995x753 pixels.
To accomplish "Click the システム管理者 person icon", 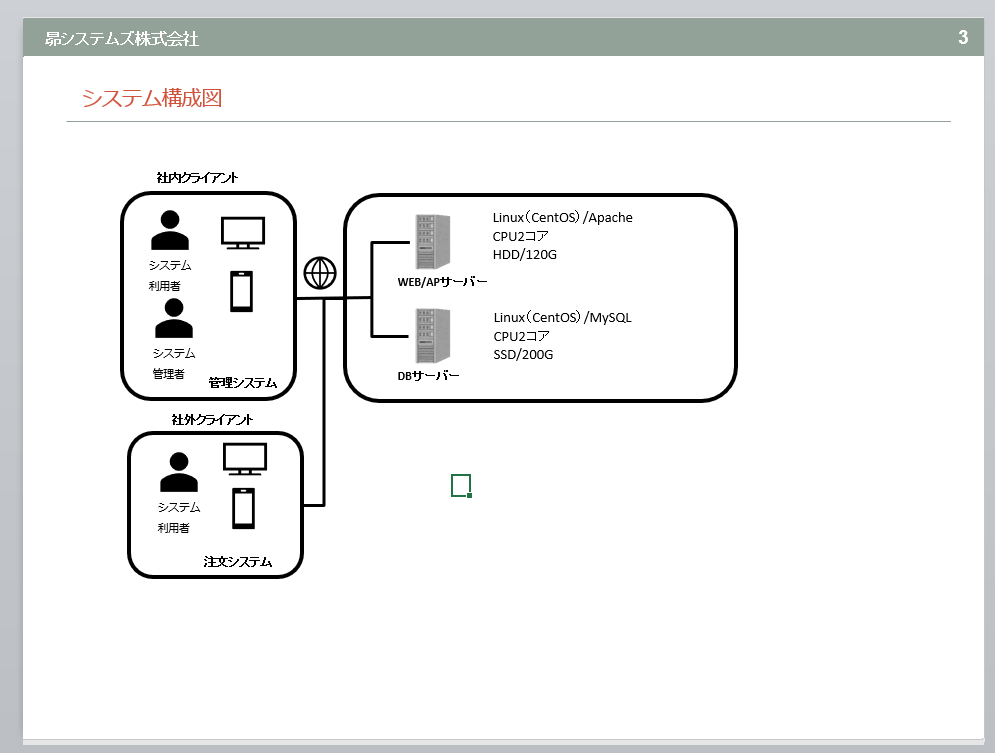I will (174, 319).
